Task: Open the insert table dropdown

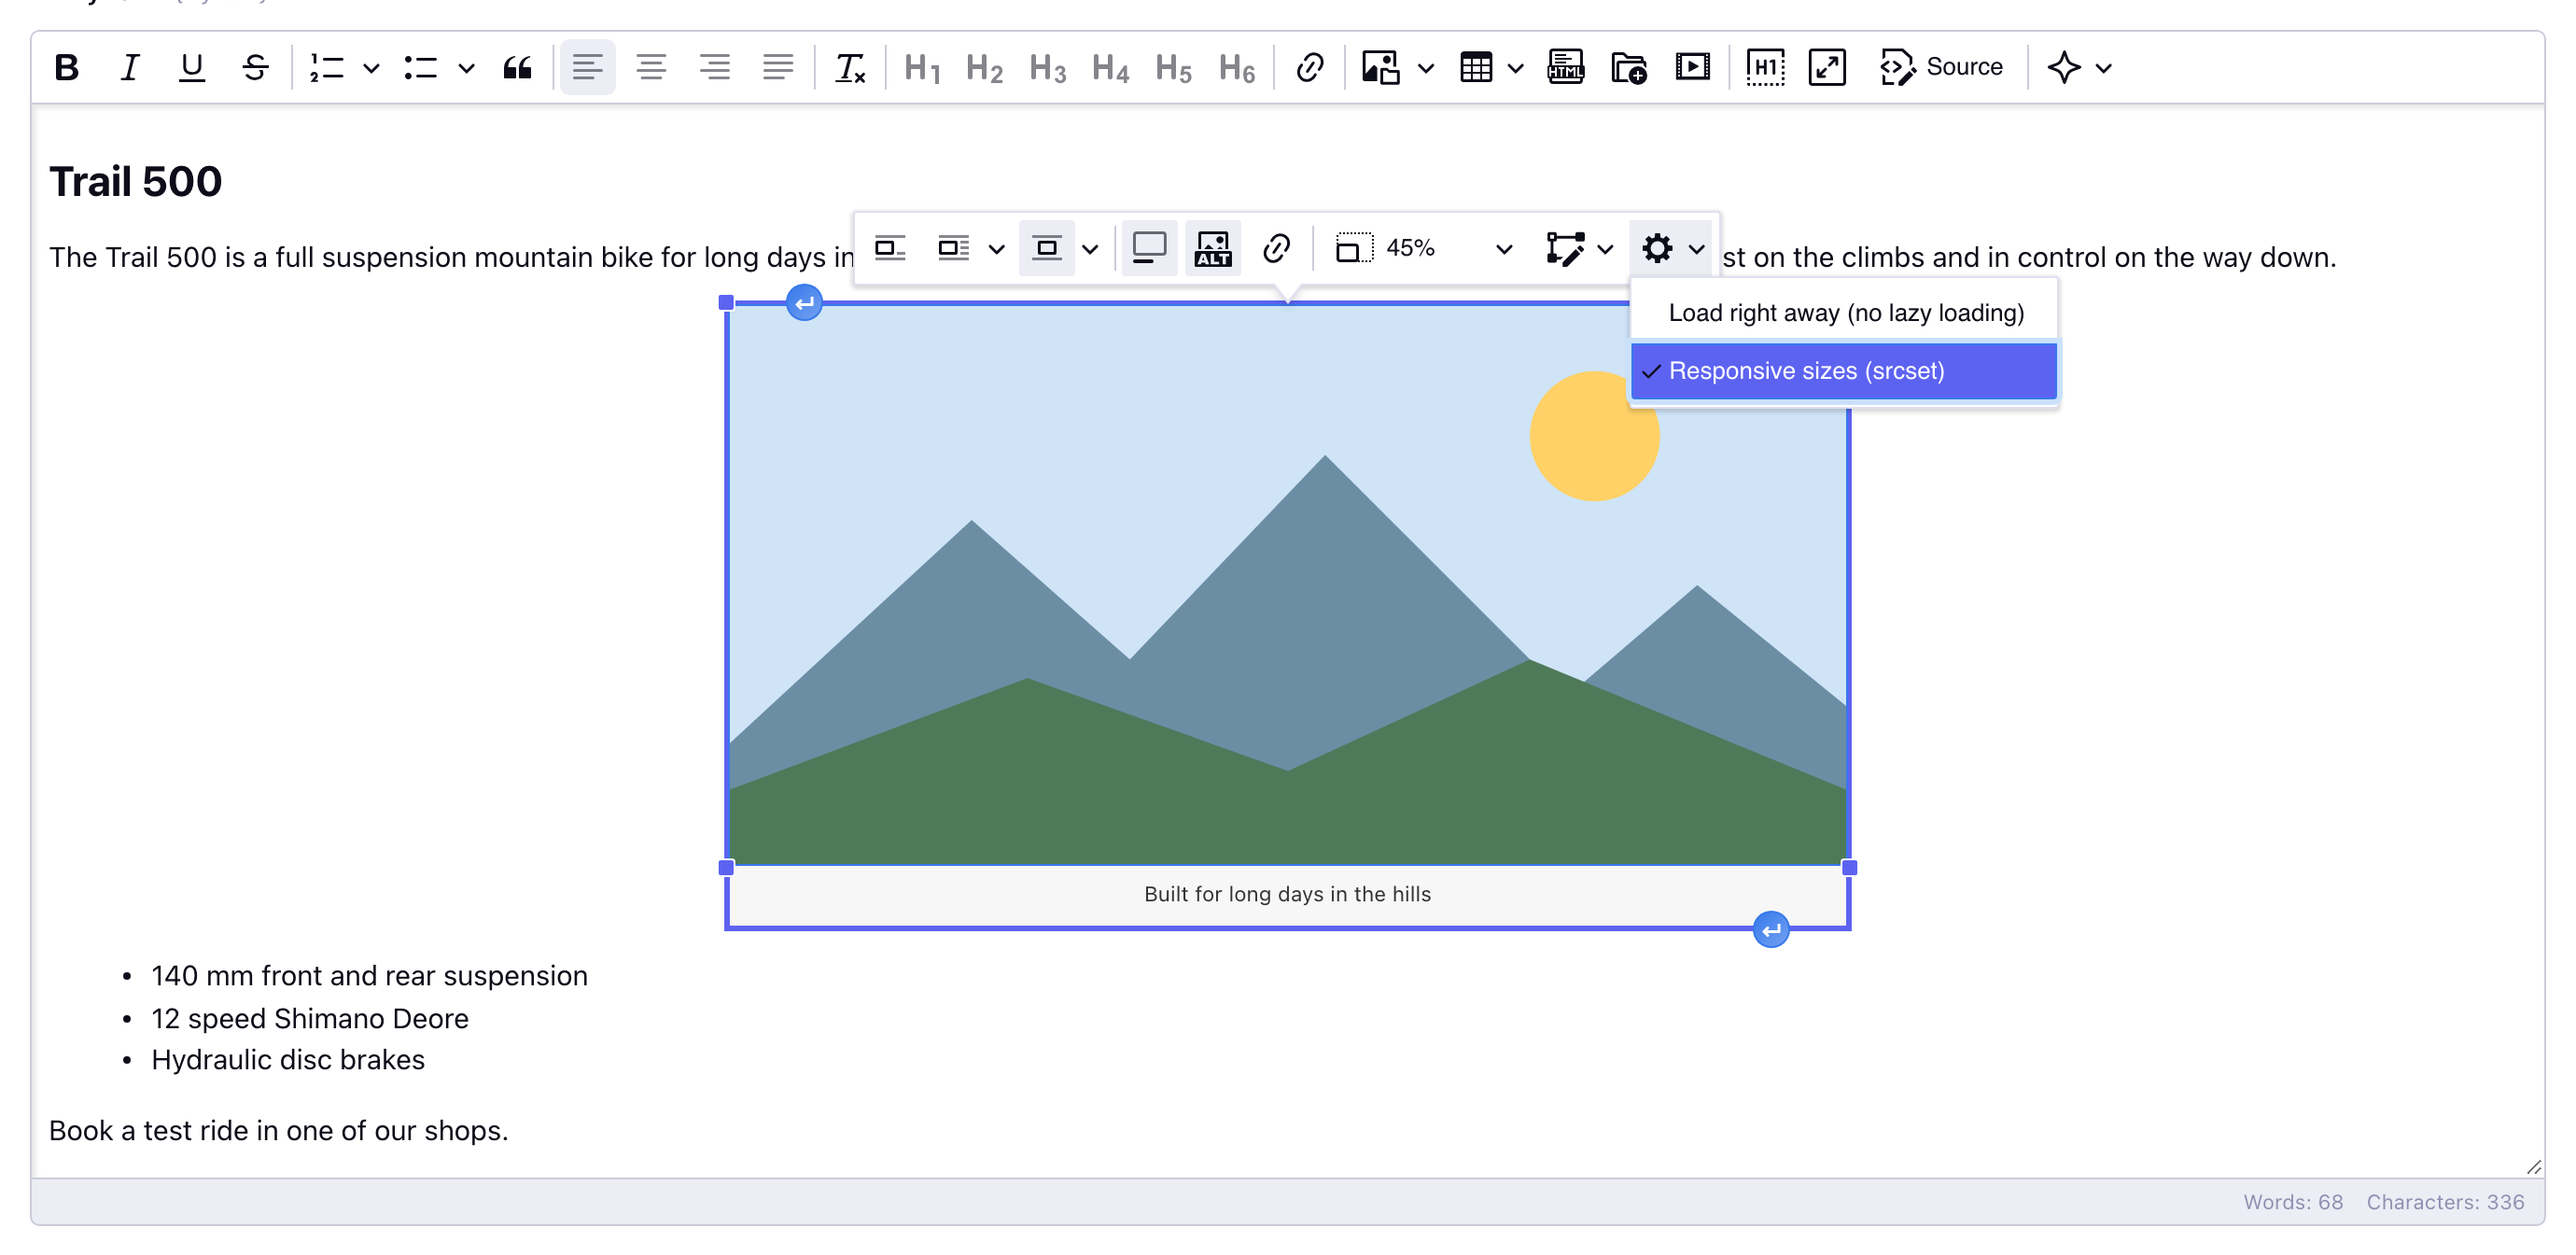Action: coord(1515,67)
